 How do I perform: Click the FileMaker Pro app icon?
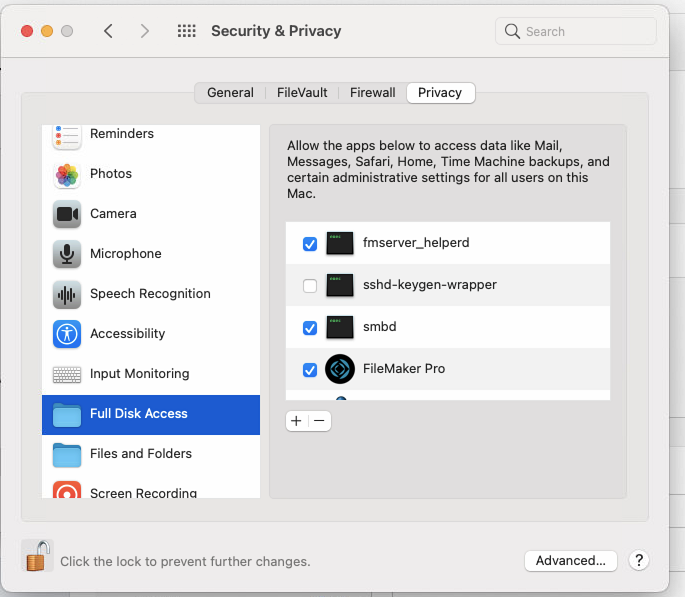340,369
